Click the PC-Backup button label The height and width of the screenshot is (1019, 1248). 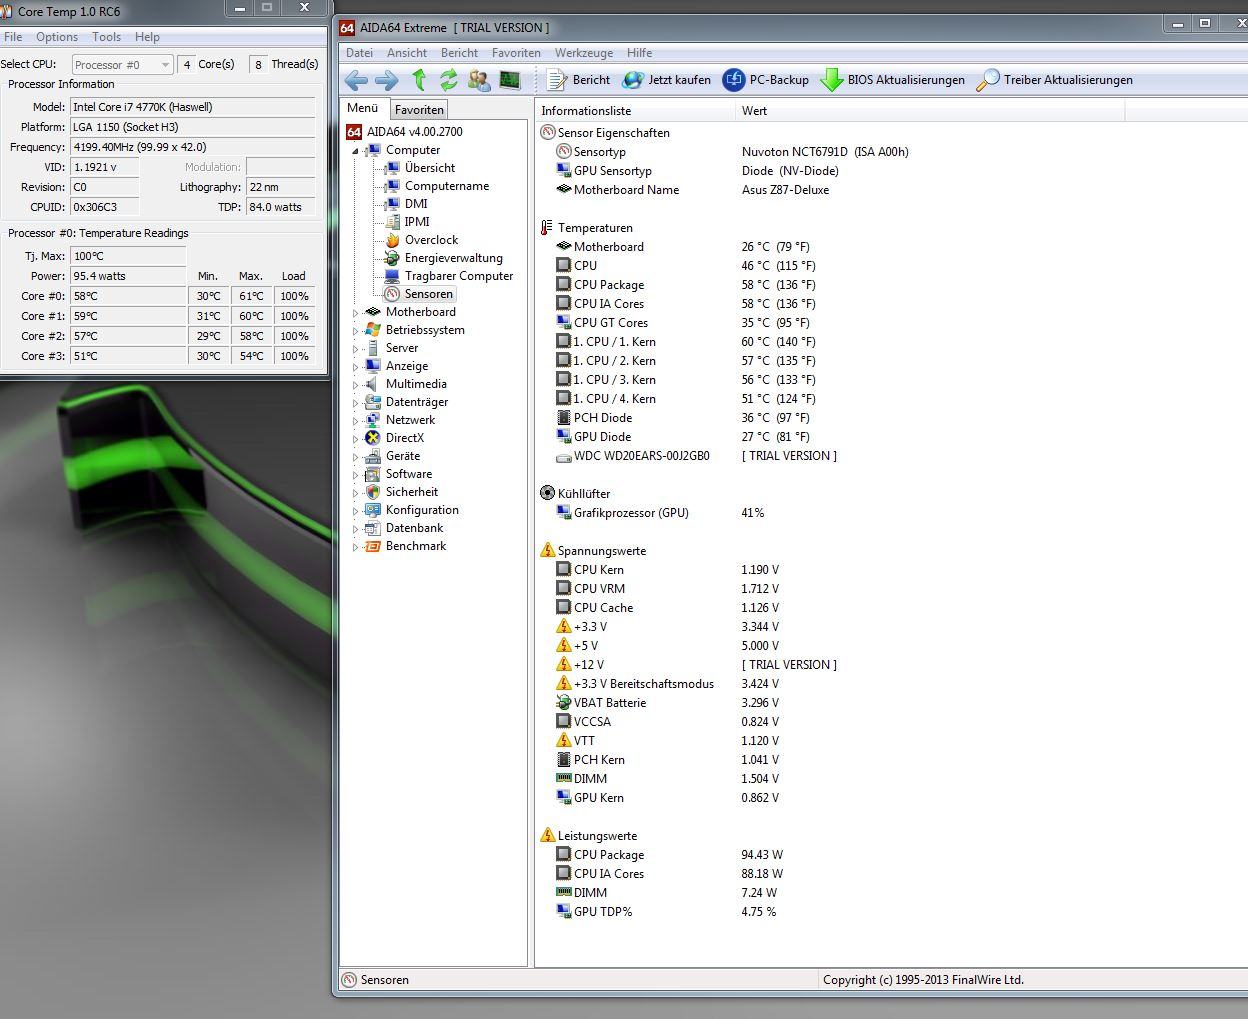point(779,80)
